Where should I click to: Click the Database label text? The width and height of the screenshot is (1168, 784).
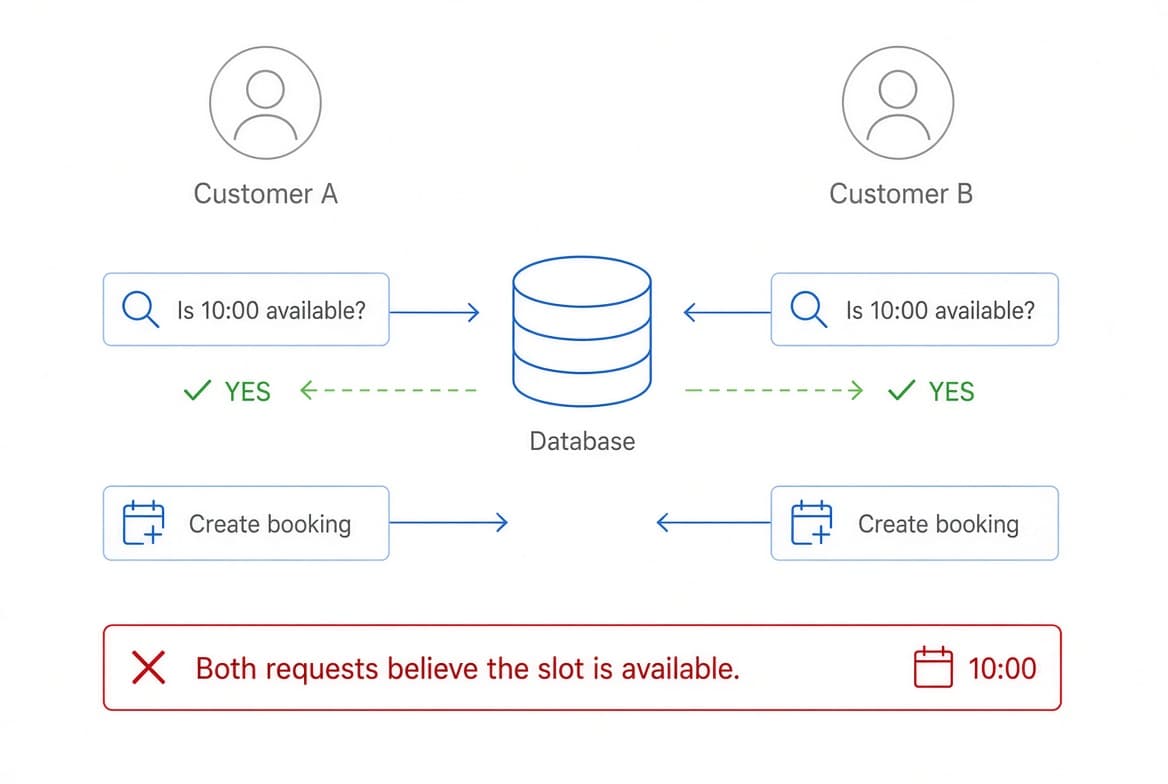coord(583,441)
